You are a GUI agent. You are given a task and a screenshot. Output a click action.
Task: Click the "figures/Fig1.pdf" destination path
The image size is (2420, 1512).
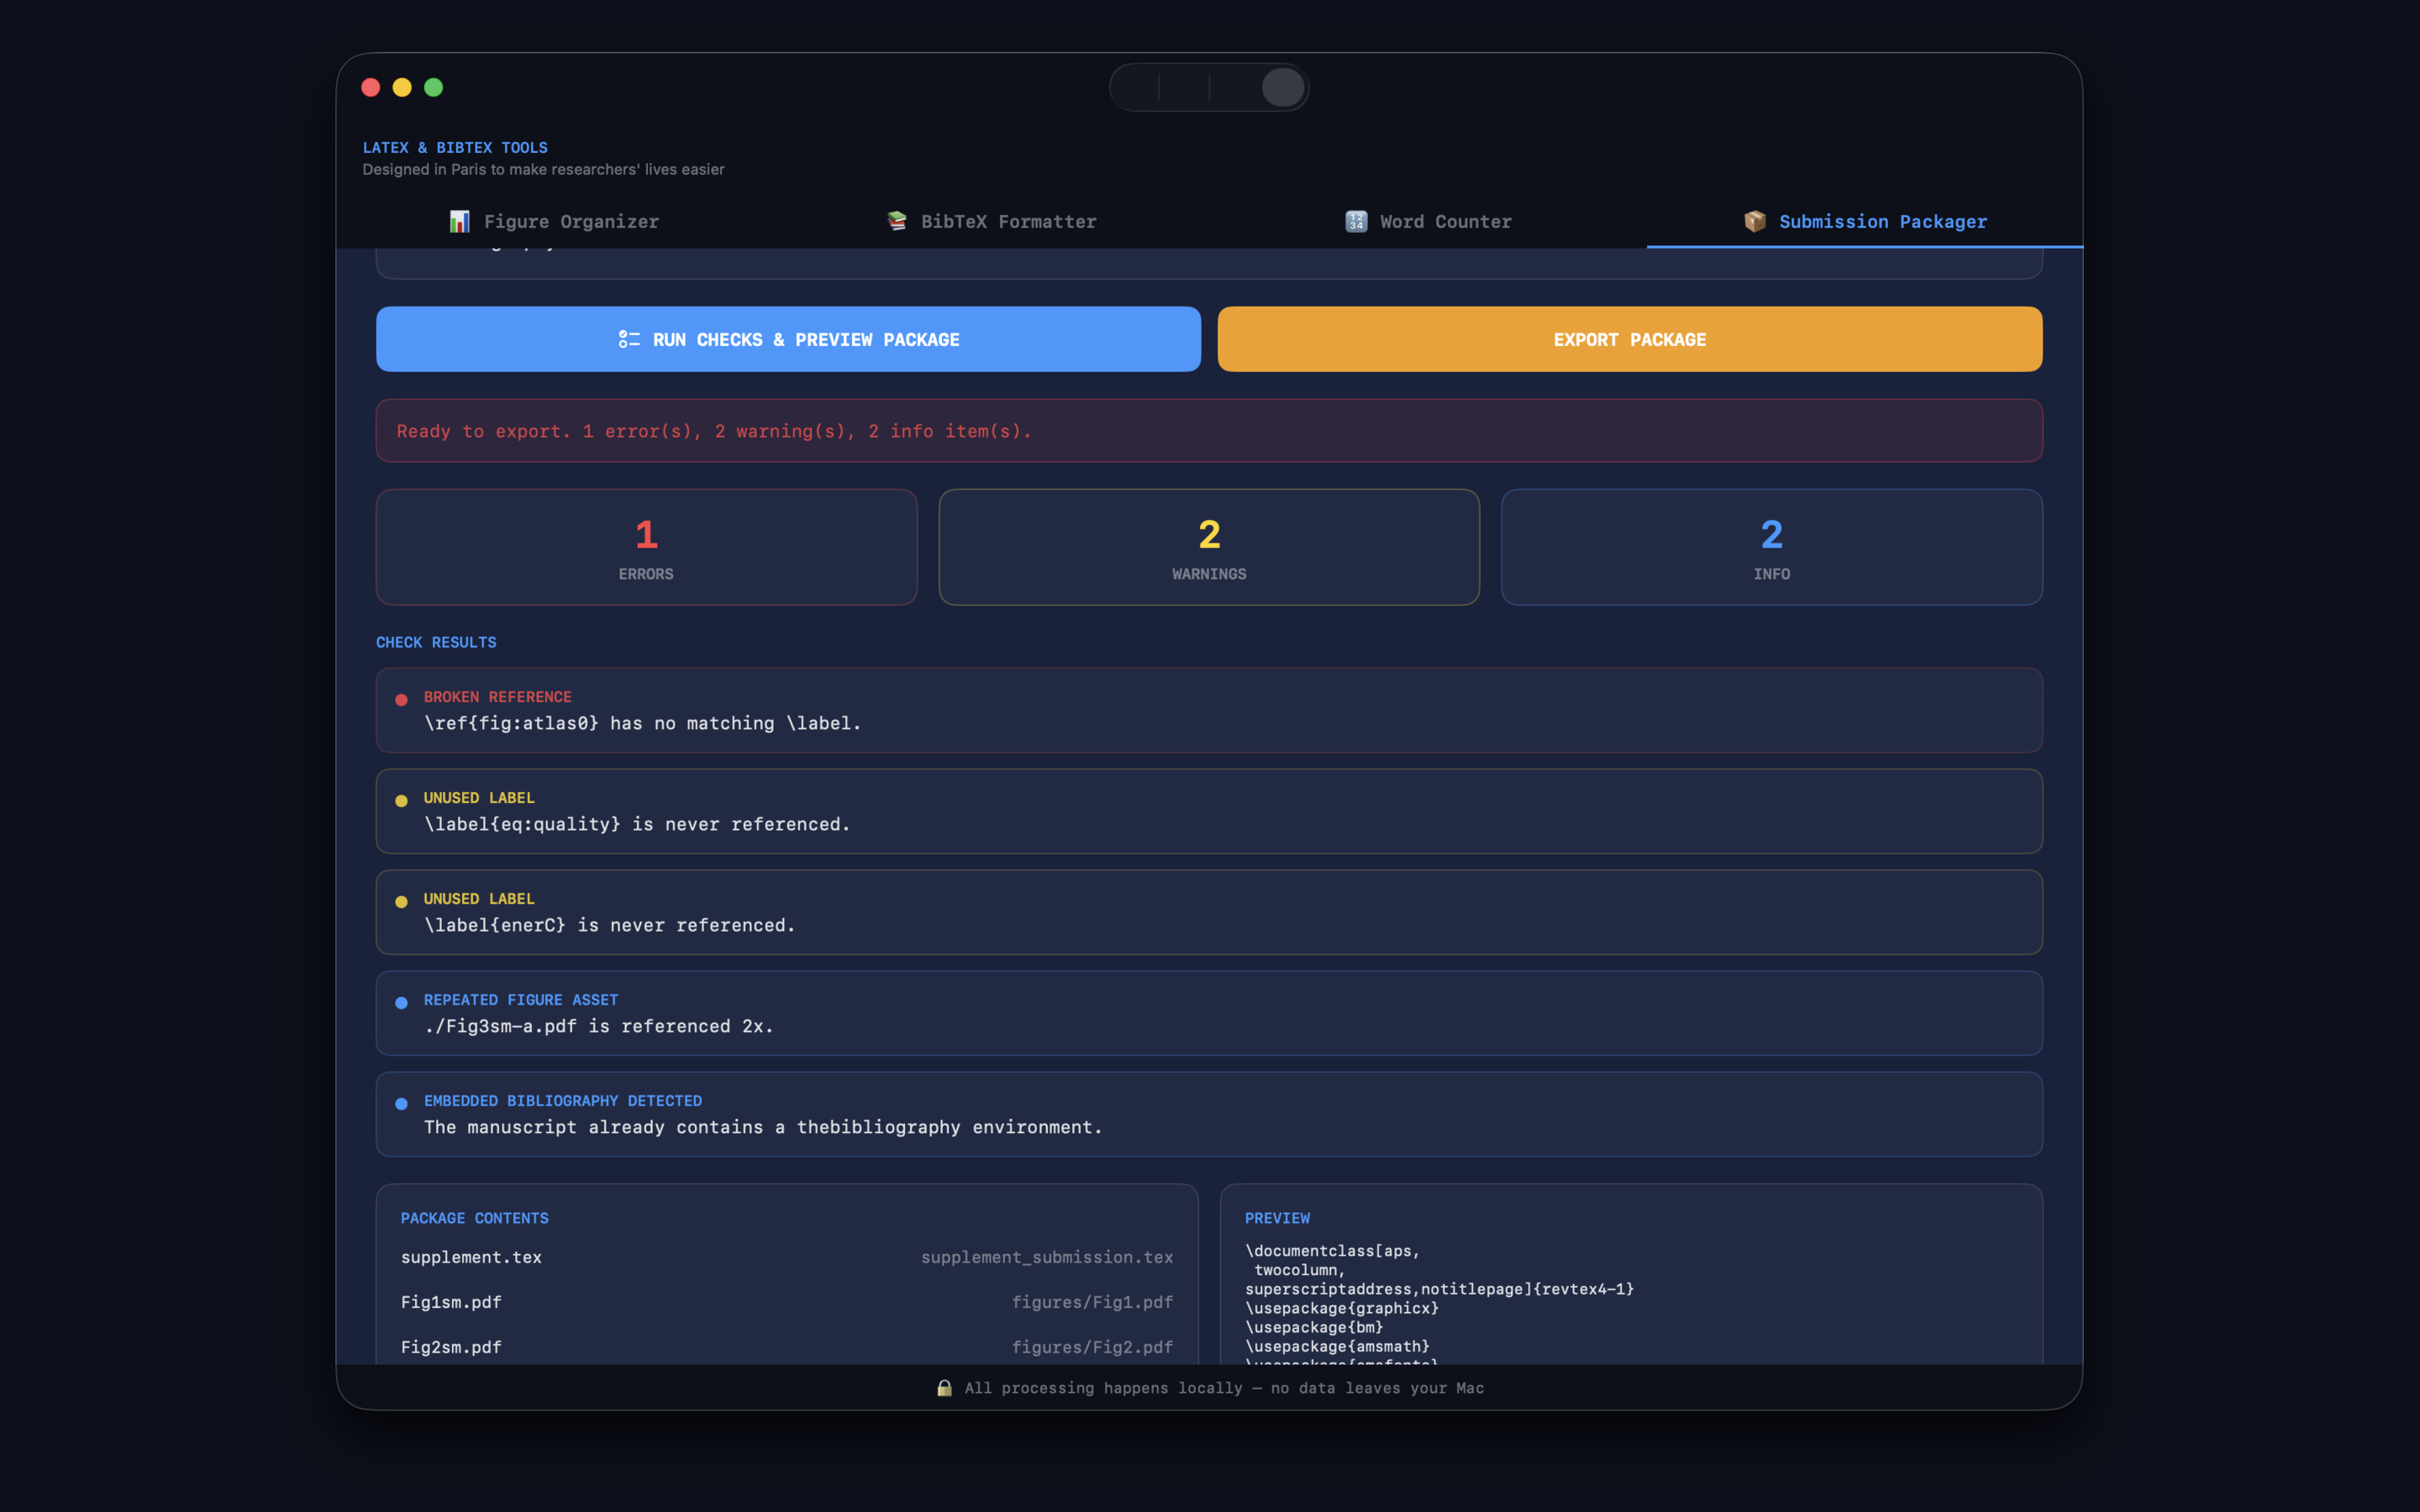1092,1302
